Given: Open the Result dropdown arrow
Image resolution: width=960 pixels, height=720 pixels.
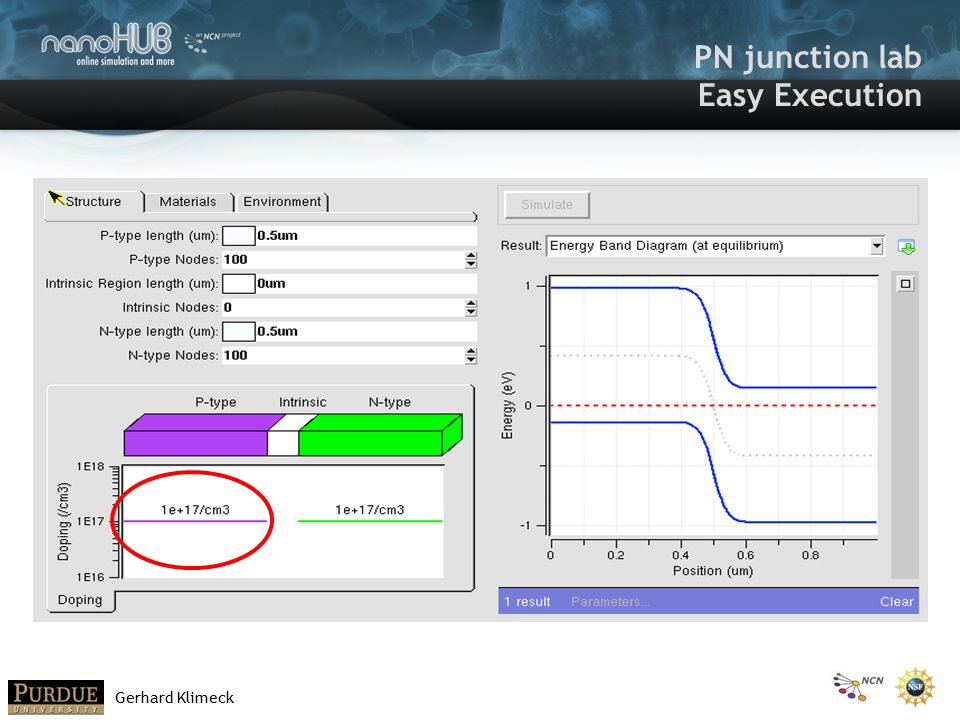Looking at the screenshot, I should click(x=877, y=246).
